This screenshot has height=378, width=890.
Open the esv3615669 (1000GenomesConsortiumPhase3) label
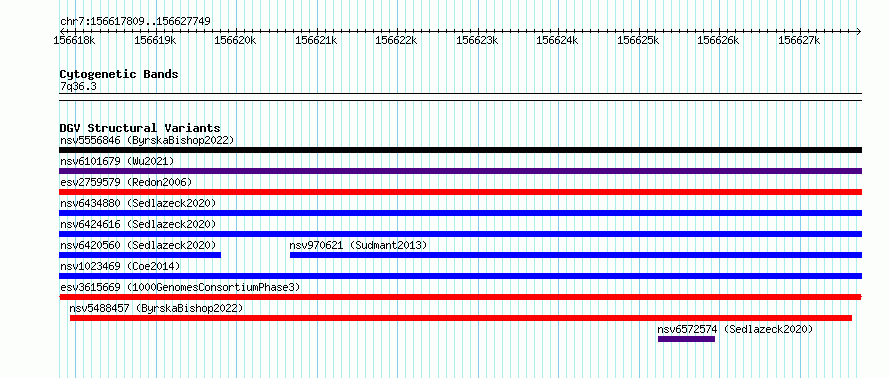click(180, 287)
